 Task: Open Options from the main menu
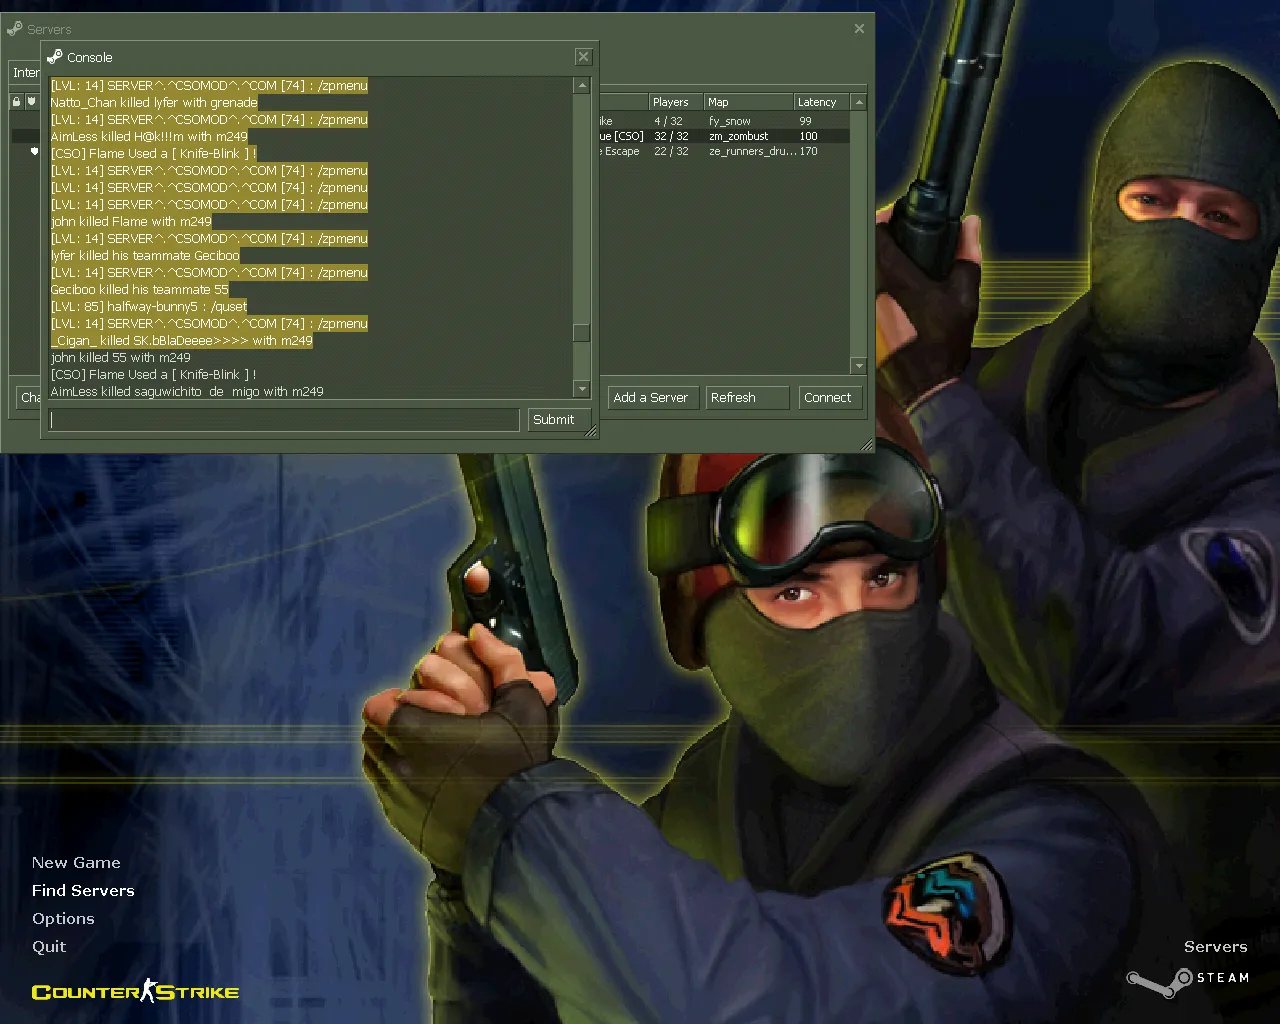tap(63, 918)
